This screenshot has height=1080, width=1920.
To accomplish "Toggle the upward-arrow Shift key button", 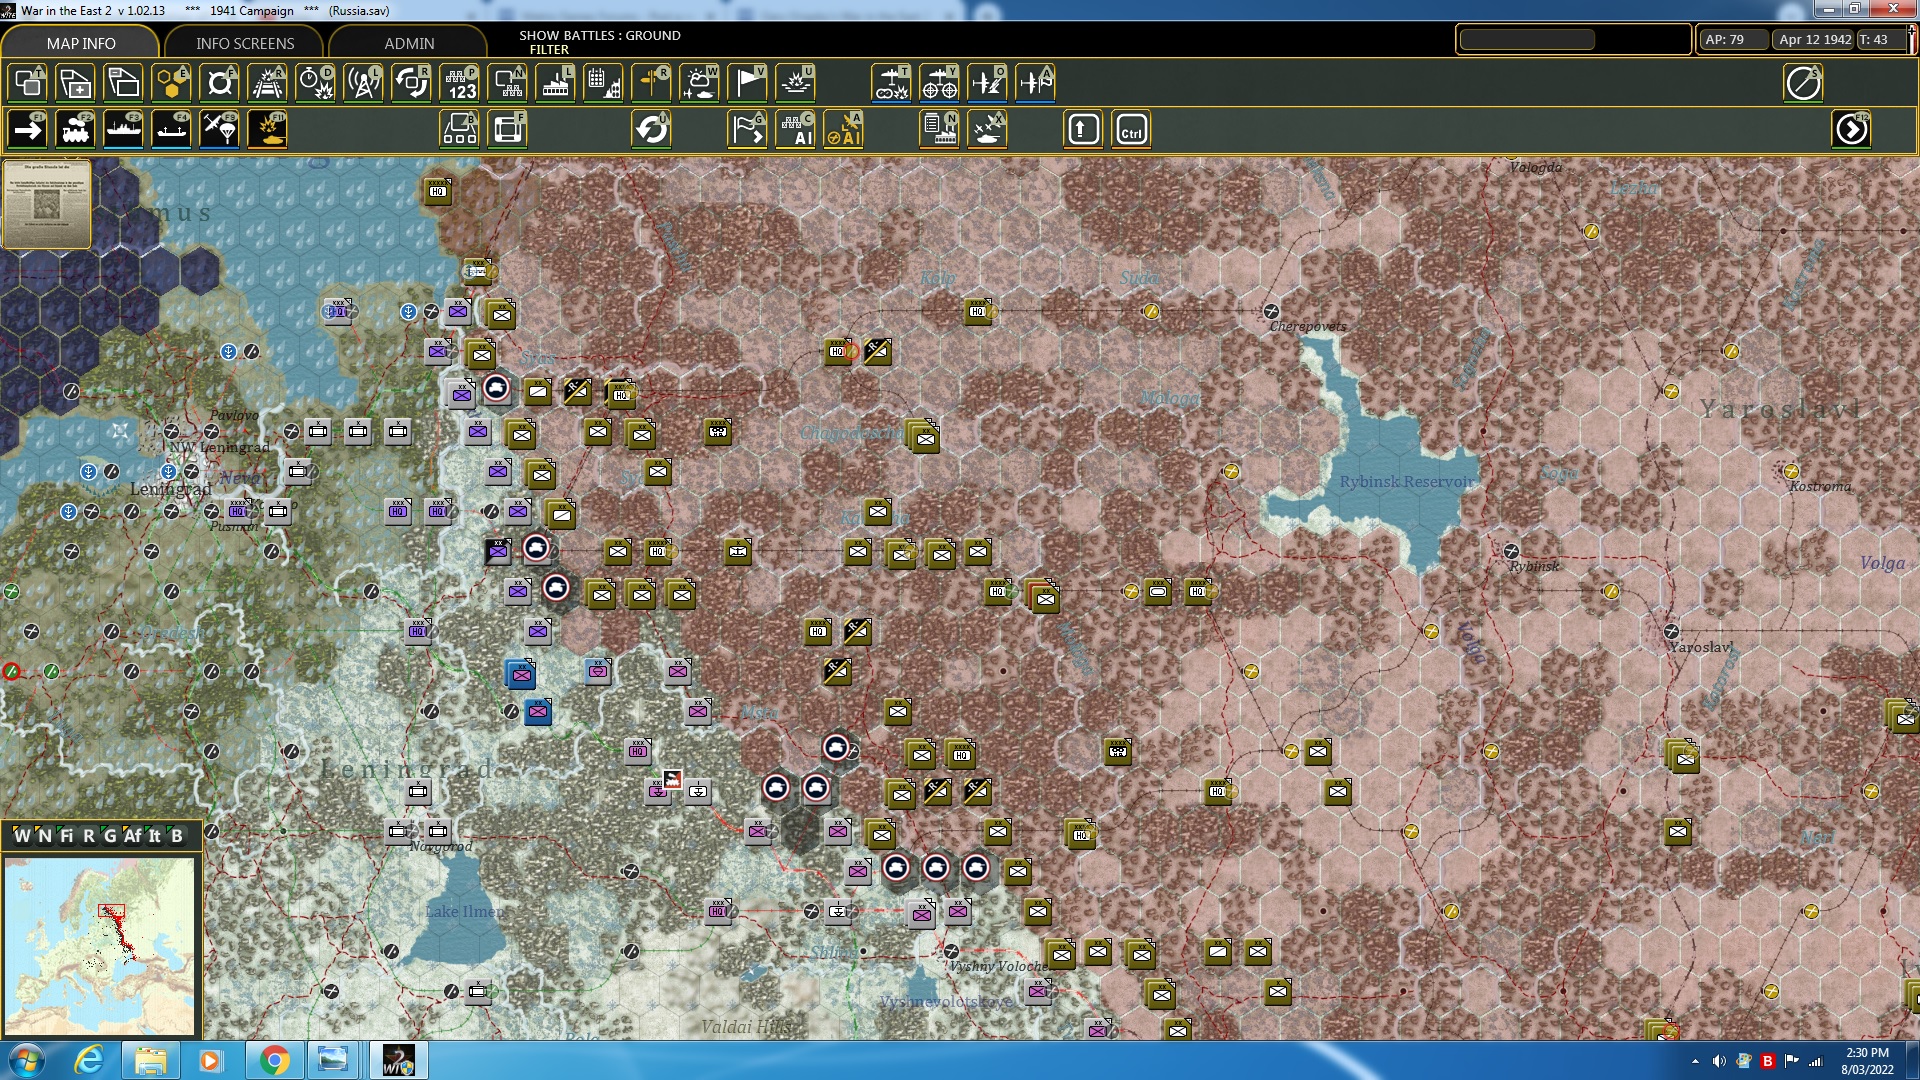I will click(1083, 130).
